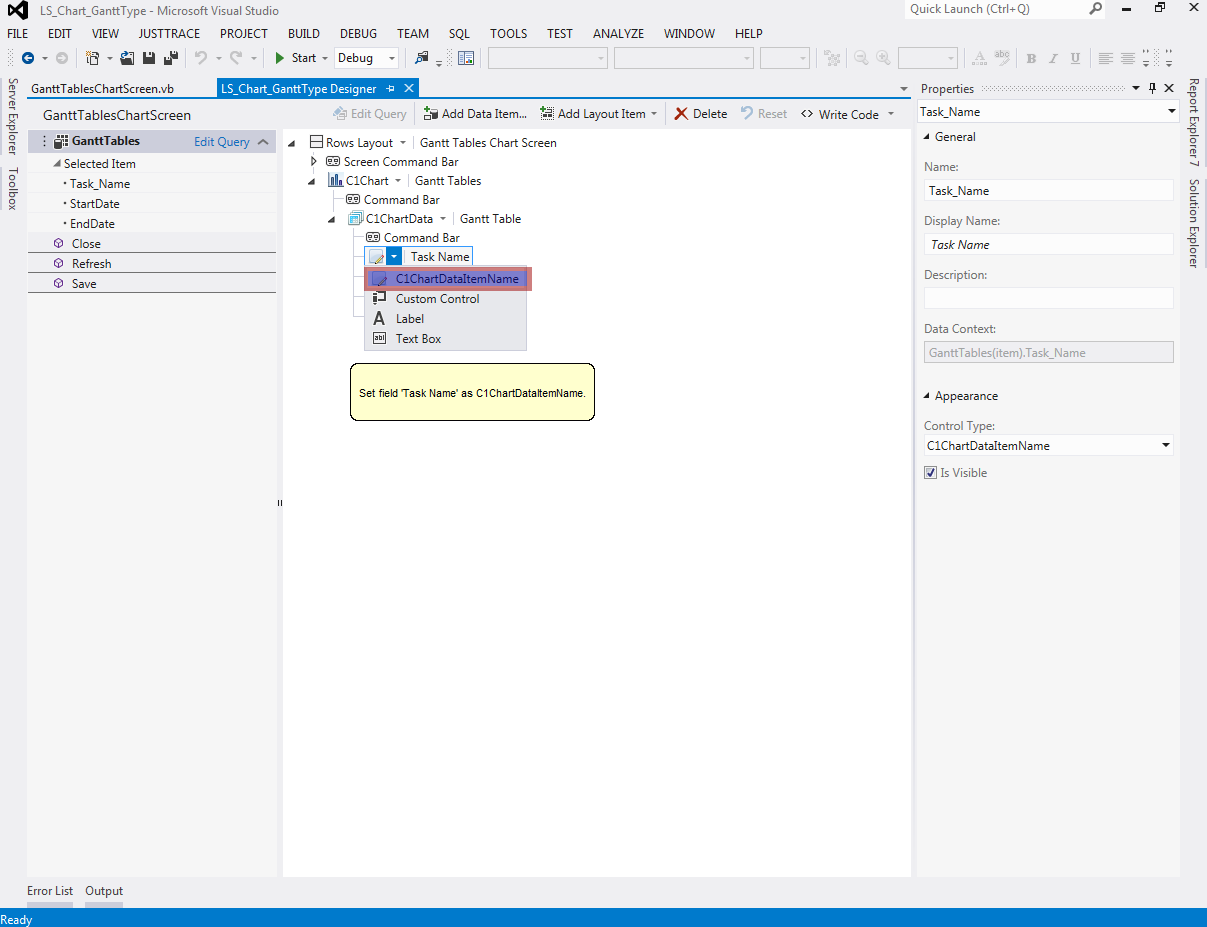Open the BUILD menu
Image resolution: width=1207 pixels, height=927 pixels.
click(304, 33)
